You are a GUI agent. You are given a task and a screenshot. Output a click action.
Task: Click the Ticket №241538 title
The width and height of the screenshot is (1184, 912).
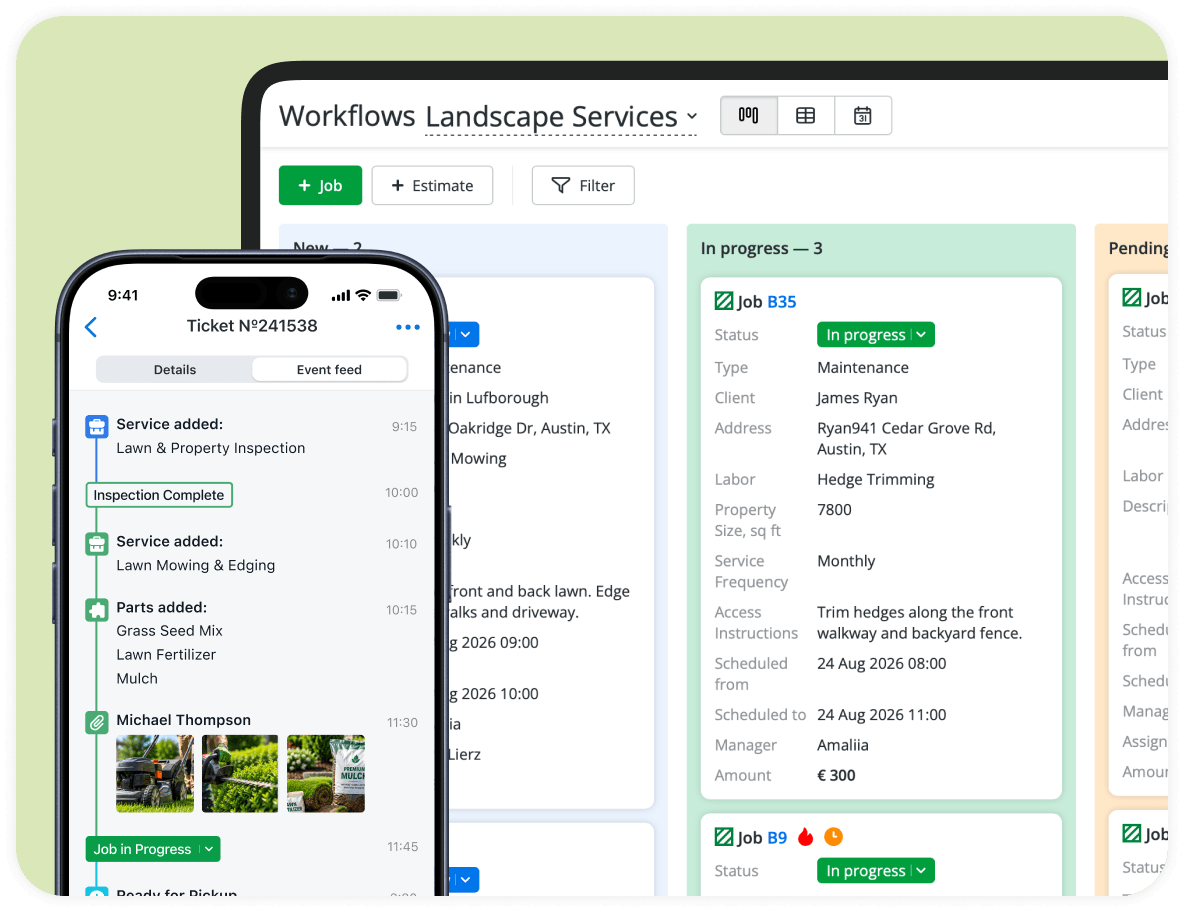pyautogui.click(x=252, y=326)
